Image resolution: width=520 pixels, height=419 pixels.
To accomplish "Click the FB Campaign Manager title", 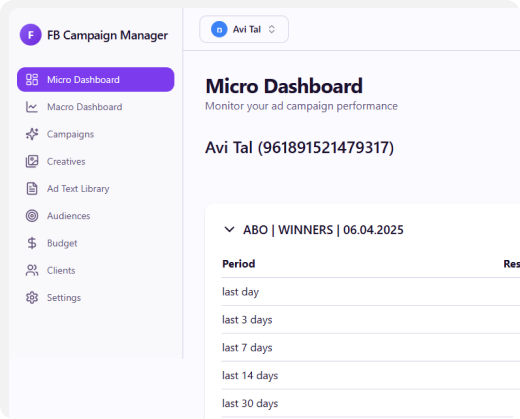I will [x=107, y=35].
